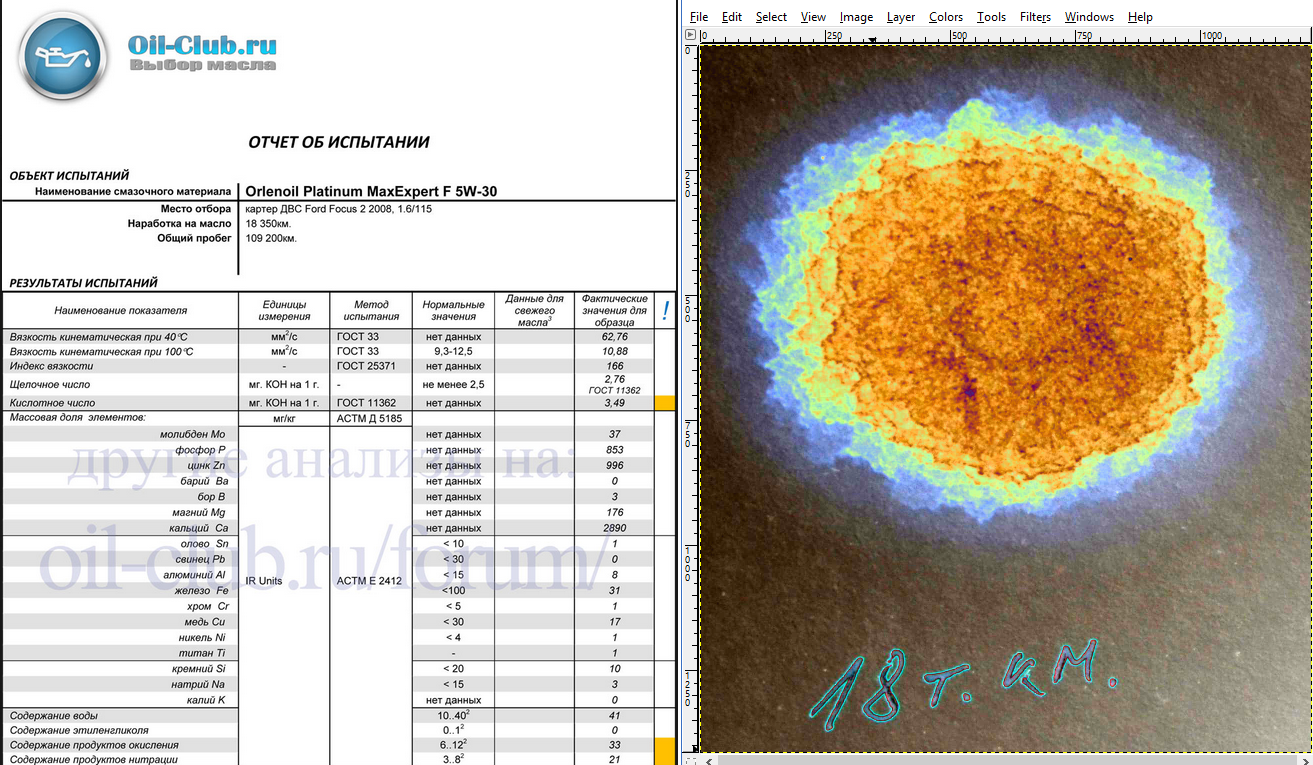Click the horizontal ruler in GIMP
This screenshot has width=1313, height=765.
click(1004, 36)
